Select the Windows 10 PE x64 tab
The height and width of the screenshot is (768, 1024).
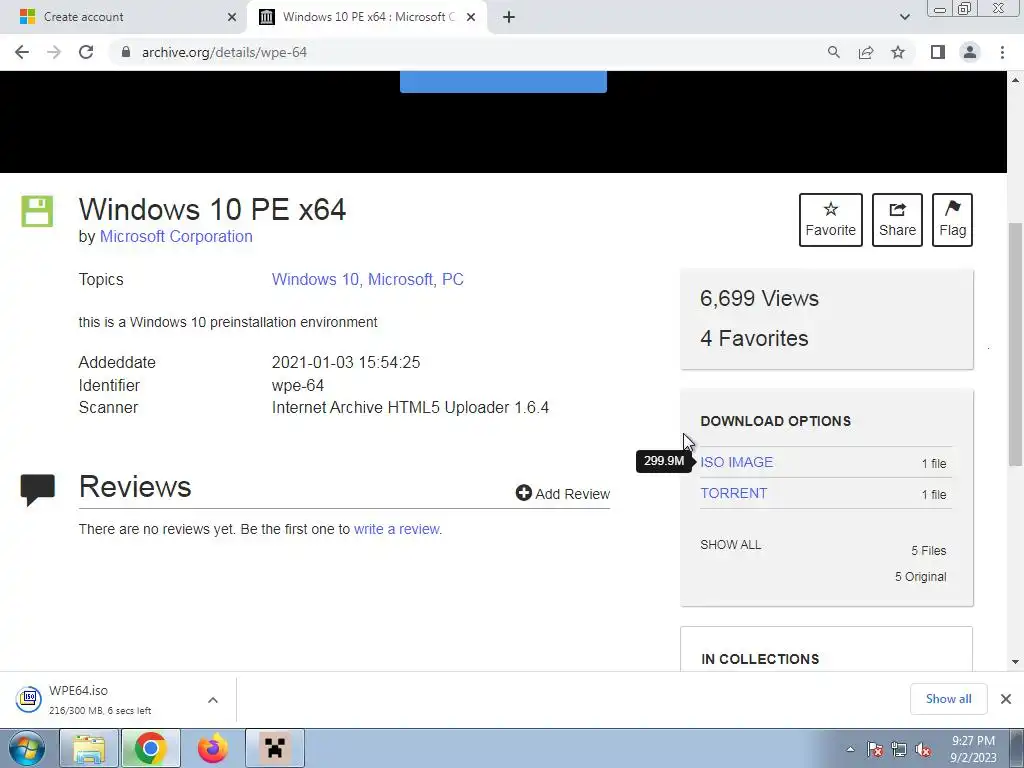coord(366,17)
